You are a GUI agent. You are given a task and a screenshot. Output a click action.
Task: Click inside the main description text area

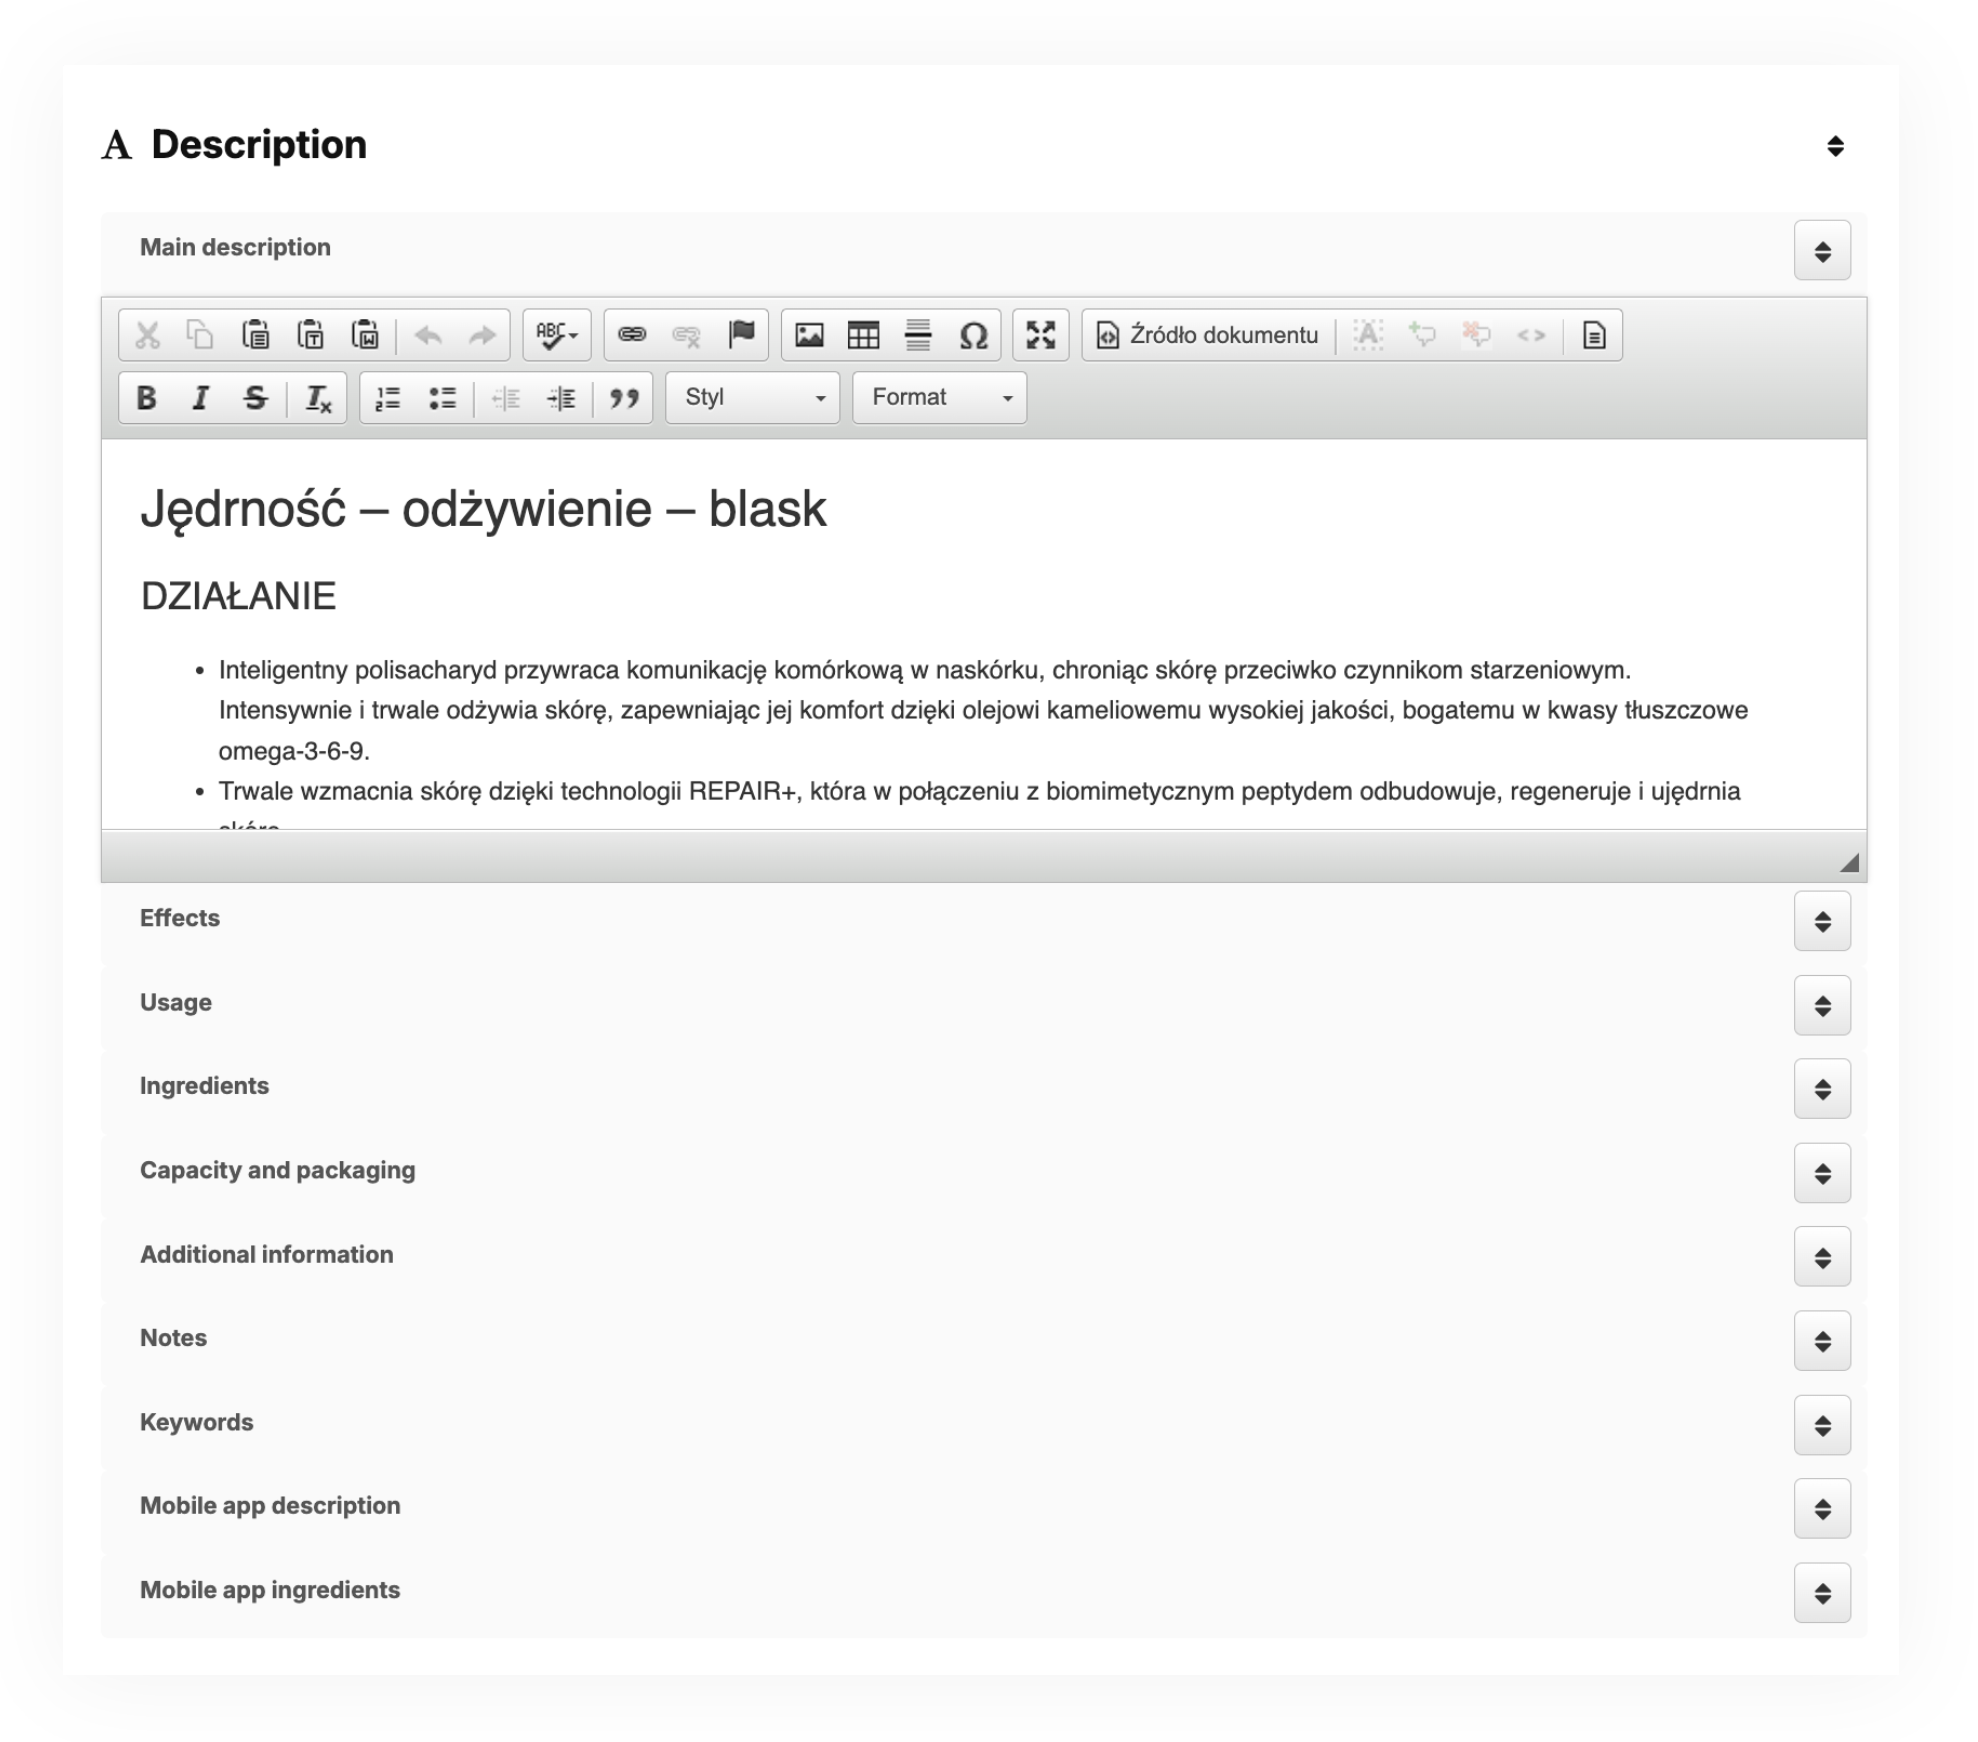click(x=900, y=640)
